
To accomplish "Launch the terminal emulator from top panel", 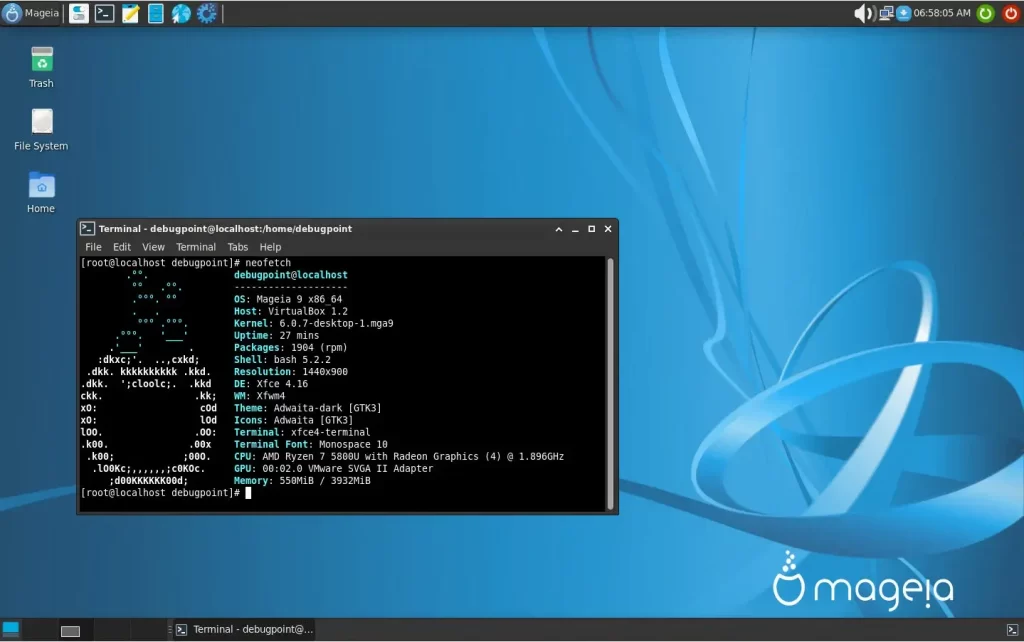I will 104,13.
